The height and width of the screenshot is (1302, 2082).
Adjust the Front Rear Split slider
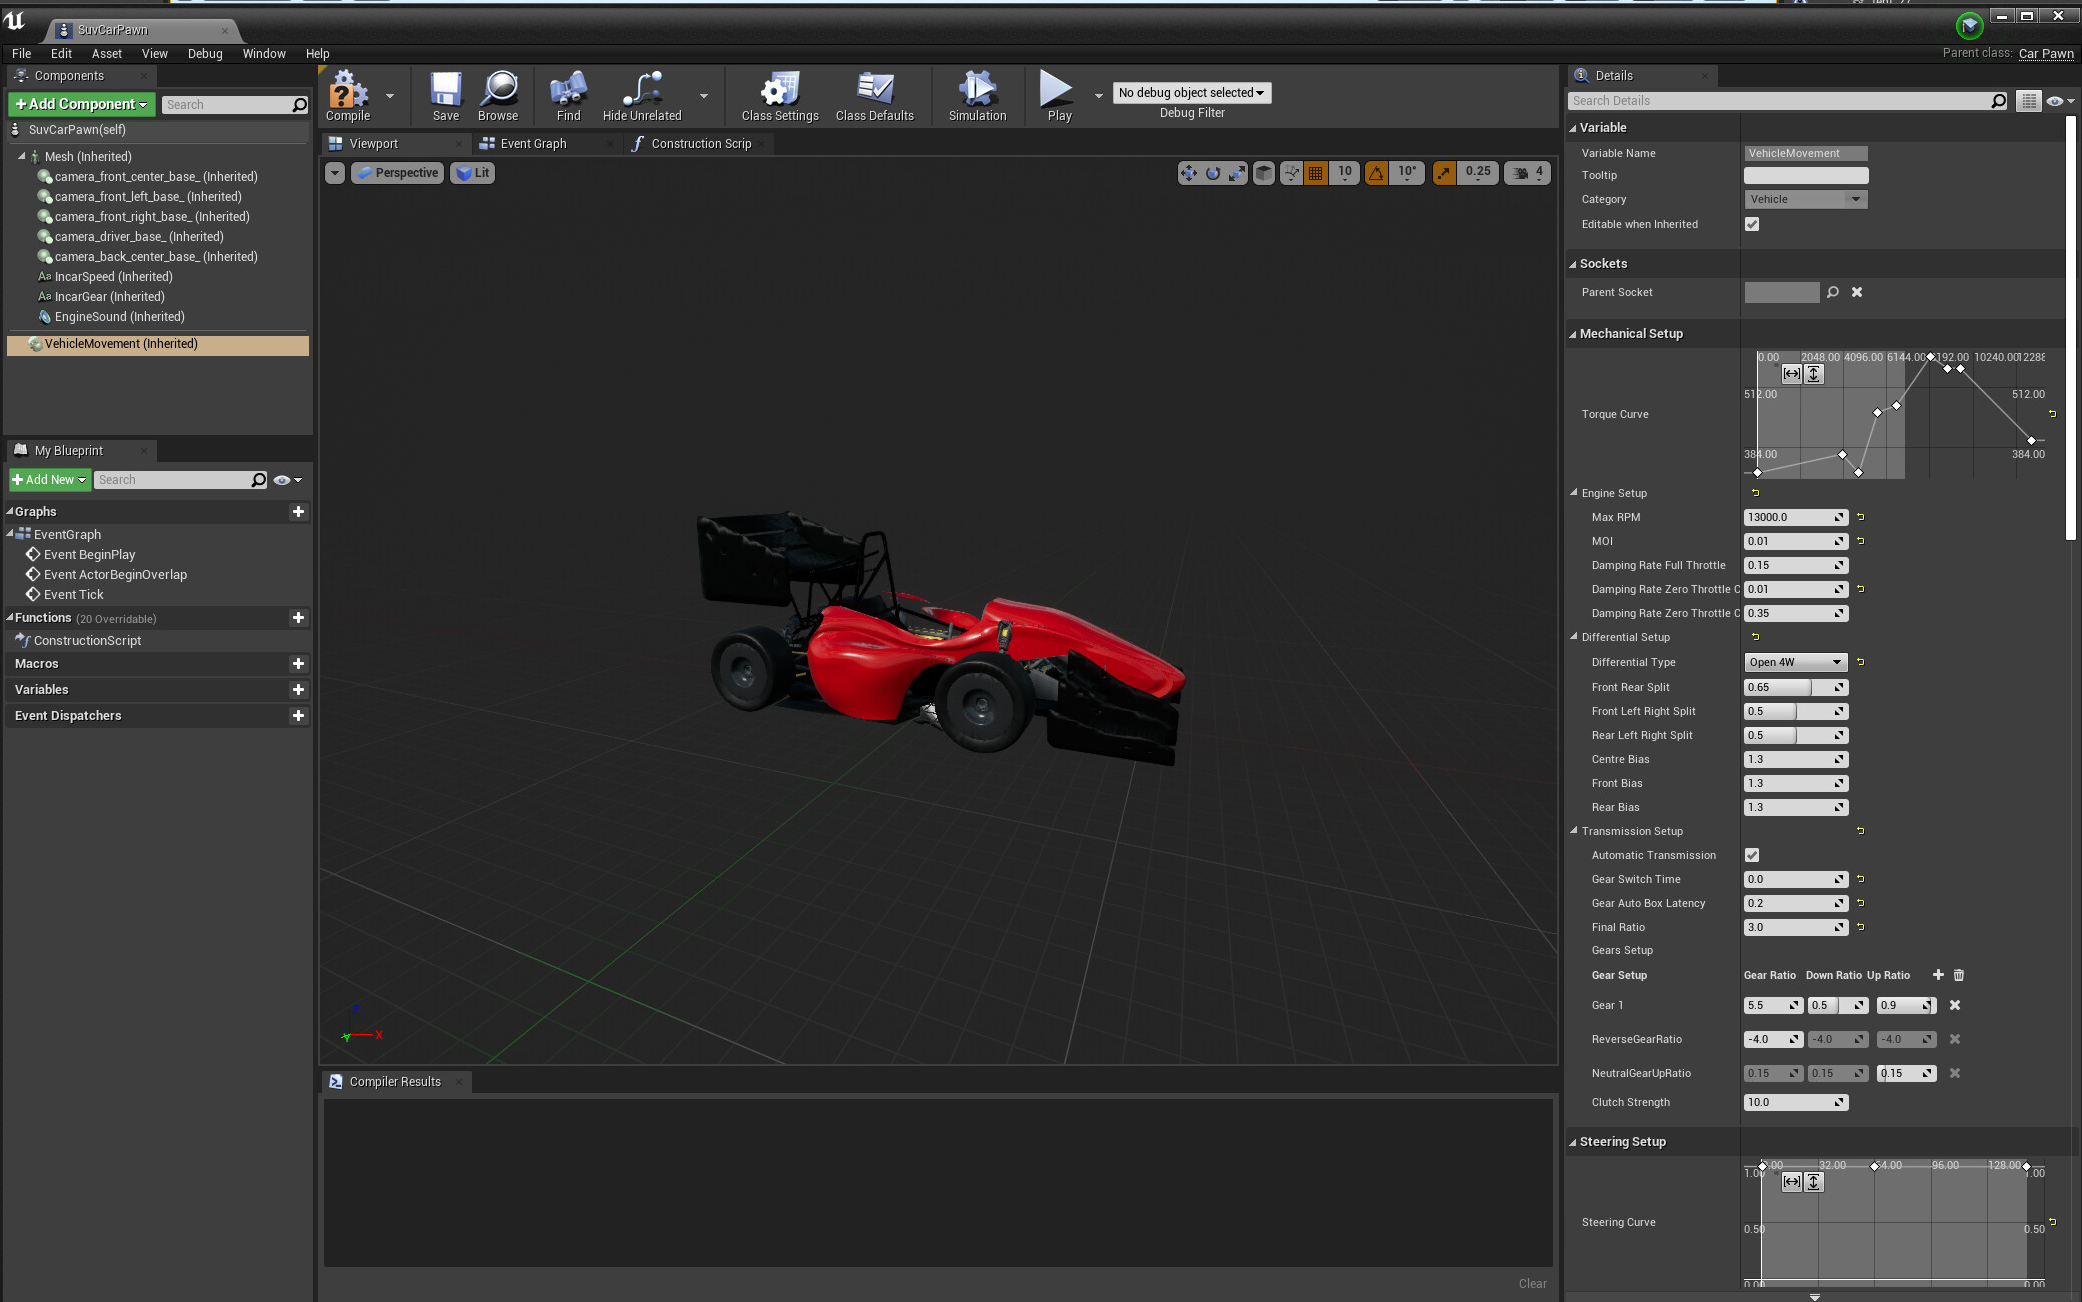point(1796,687)
